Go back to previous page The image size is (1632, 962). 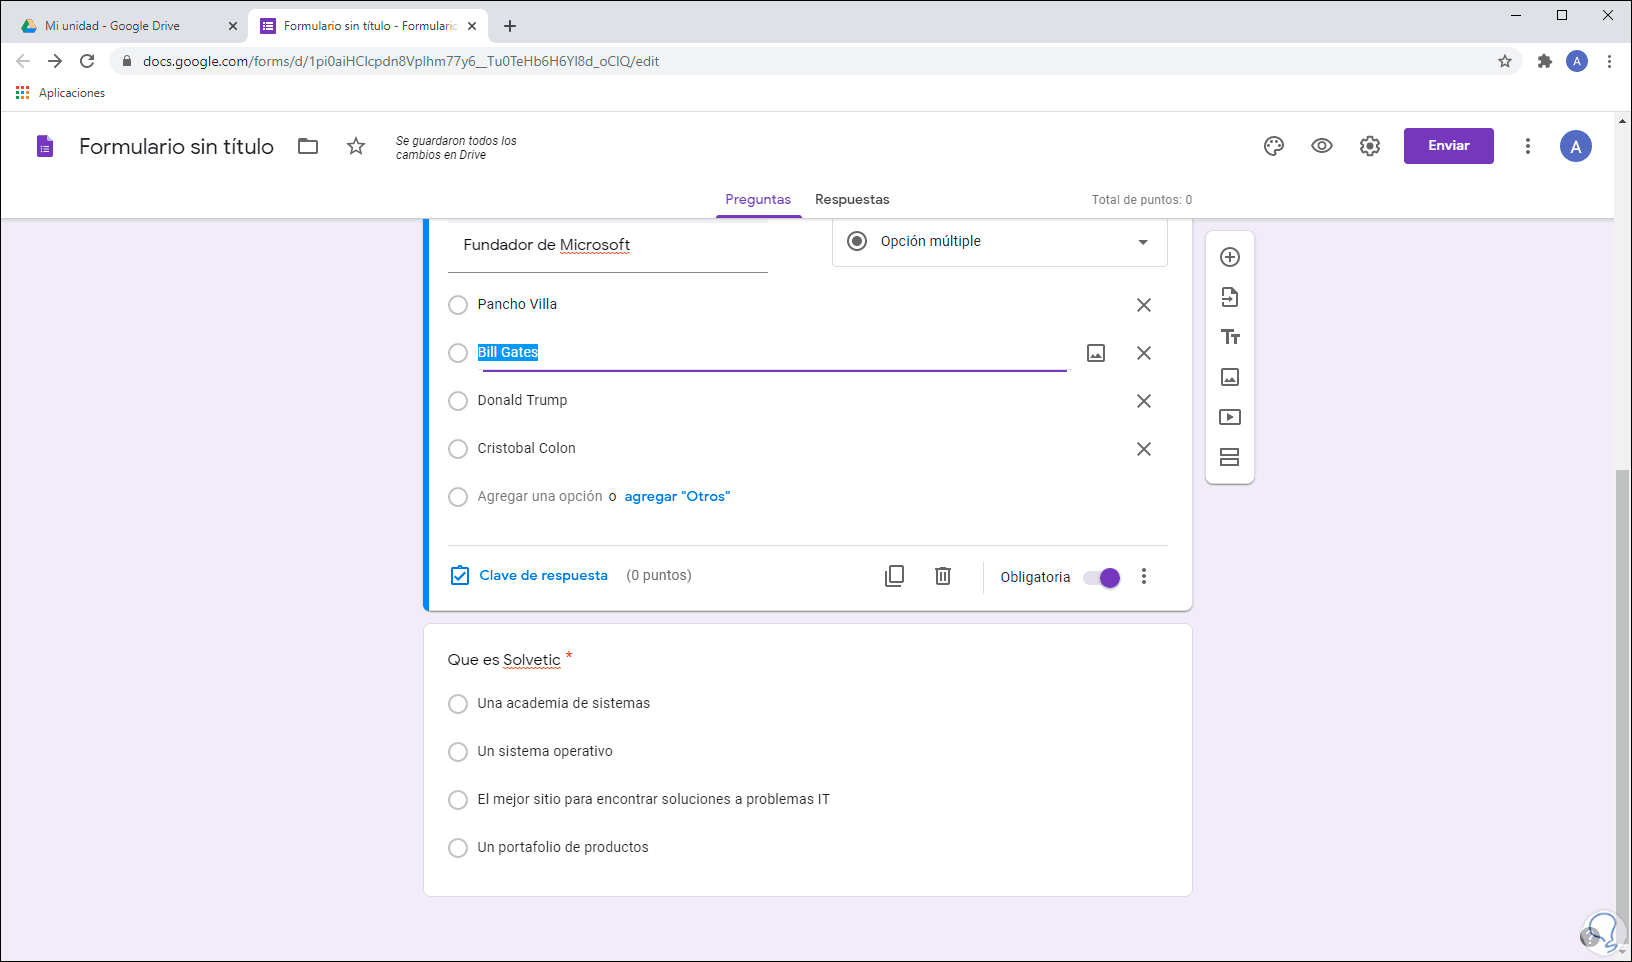point(23,61)
